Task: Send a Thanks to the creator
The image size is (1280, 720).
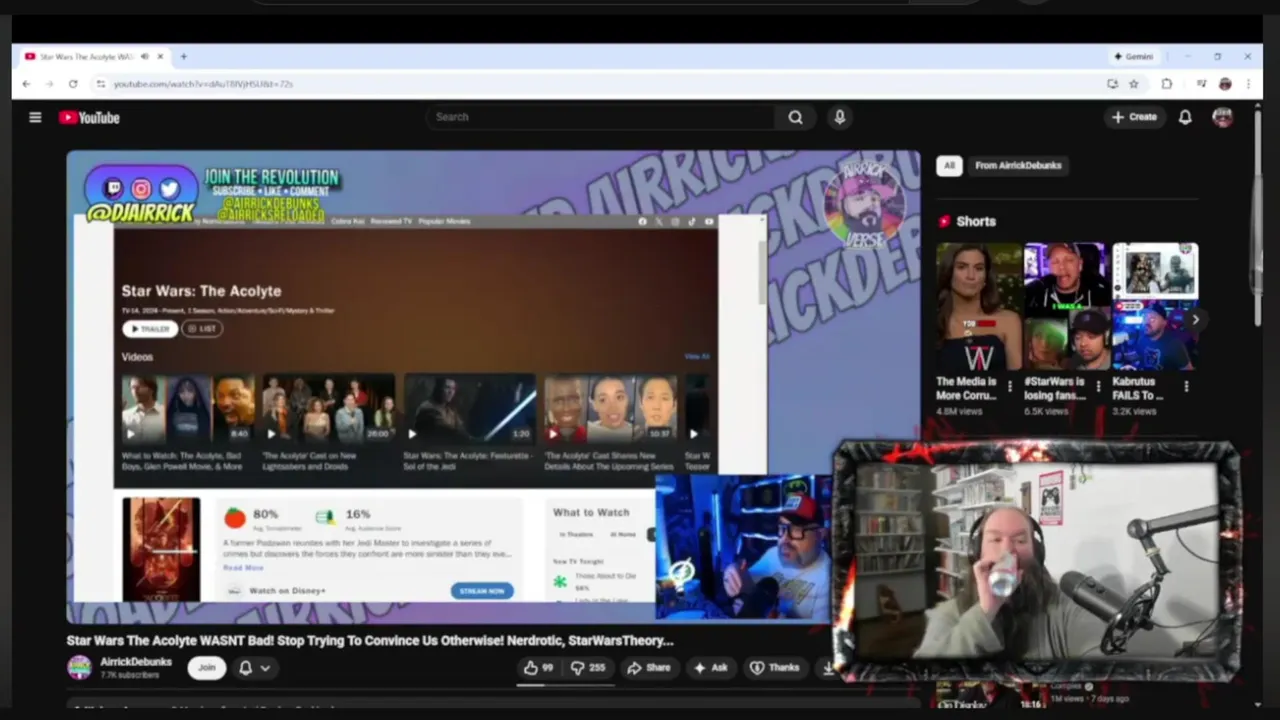Action: pos(775,668)
